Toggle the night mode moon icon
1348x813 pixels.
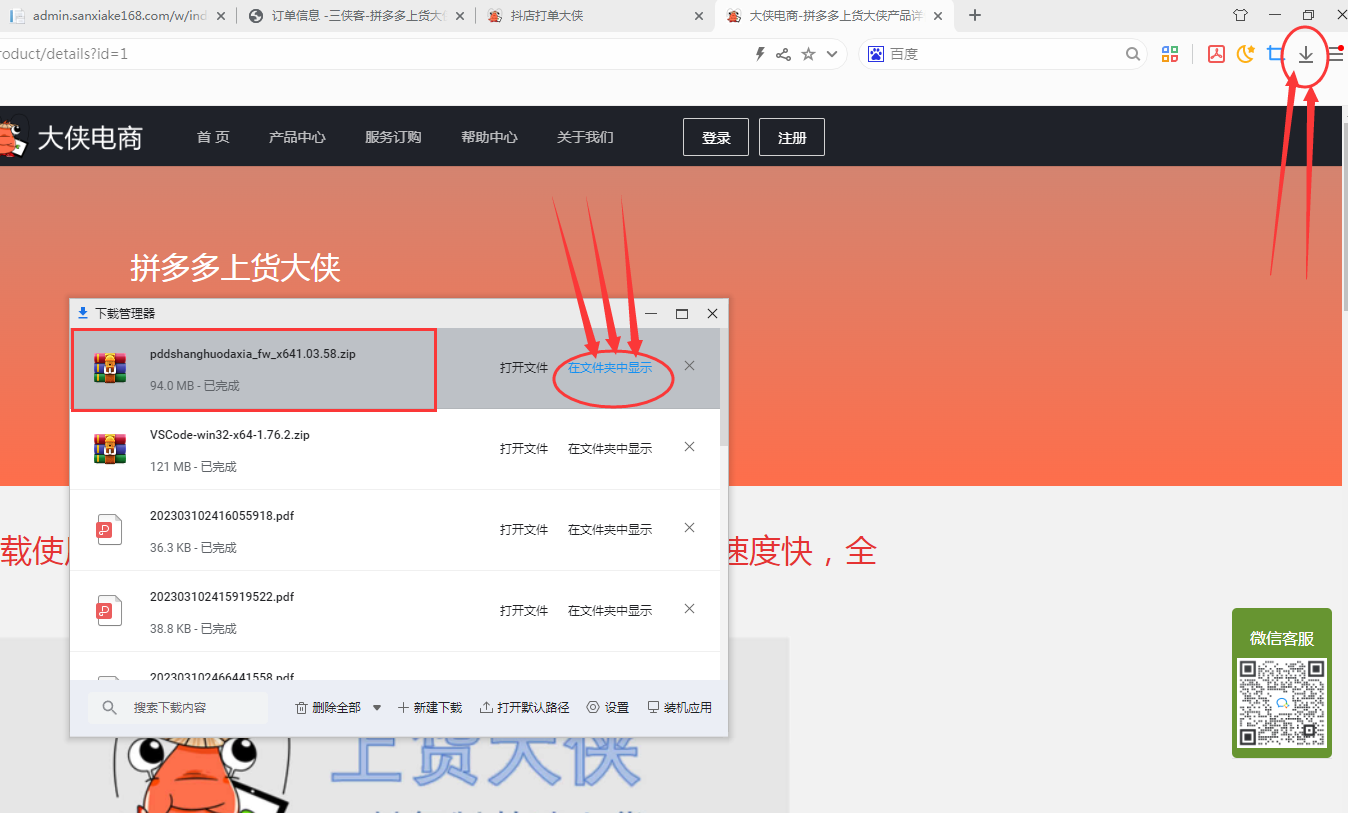point(1246,54)
